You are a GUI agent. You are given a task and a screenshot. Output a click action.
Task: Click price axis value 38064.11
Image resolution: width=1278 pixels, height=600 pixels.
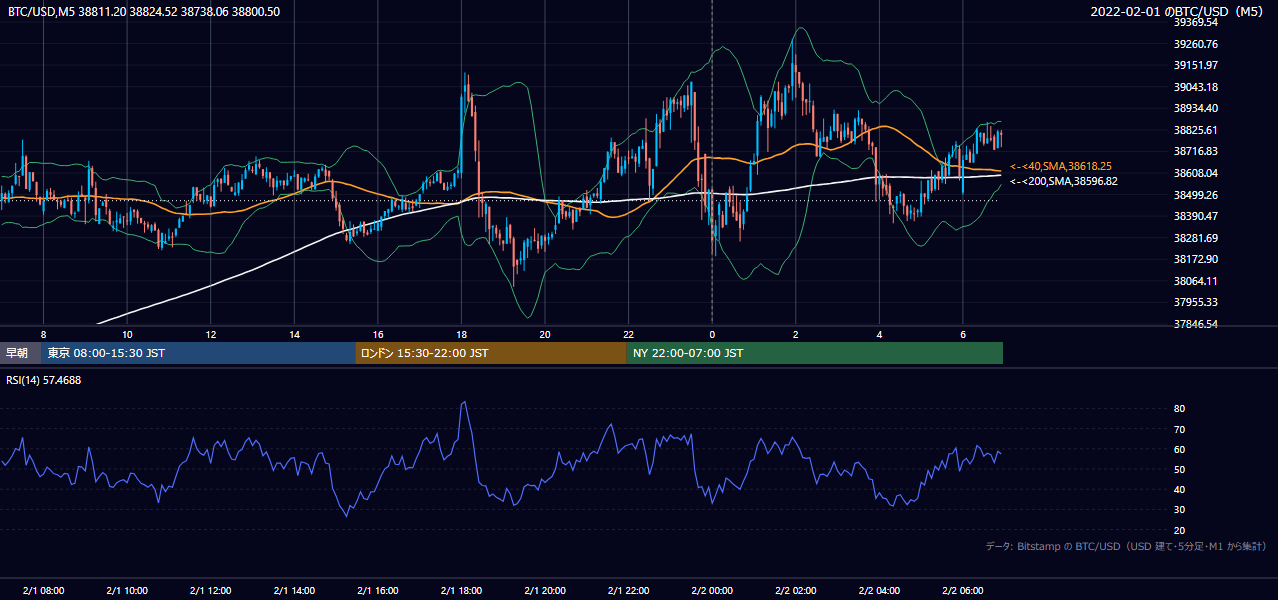(1195, 281)
